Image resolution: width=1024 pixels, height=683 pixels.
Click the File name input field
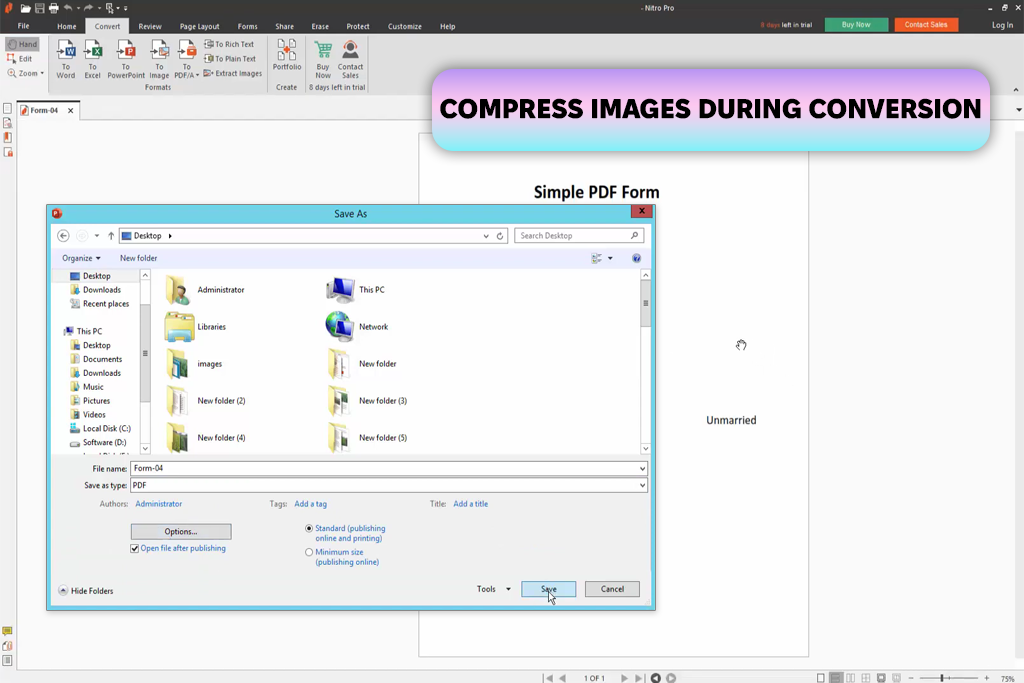pyautogui.click(x=383, y=468)
